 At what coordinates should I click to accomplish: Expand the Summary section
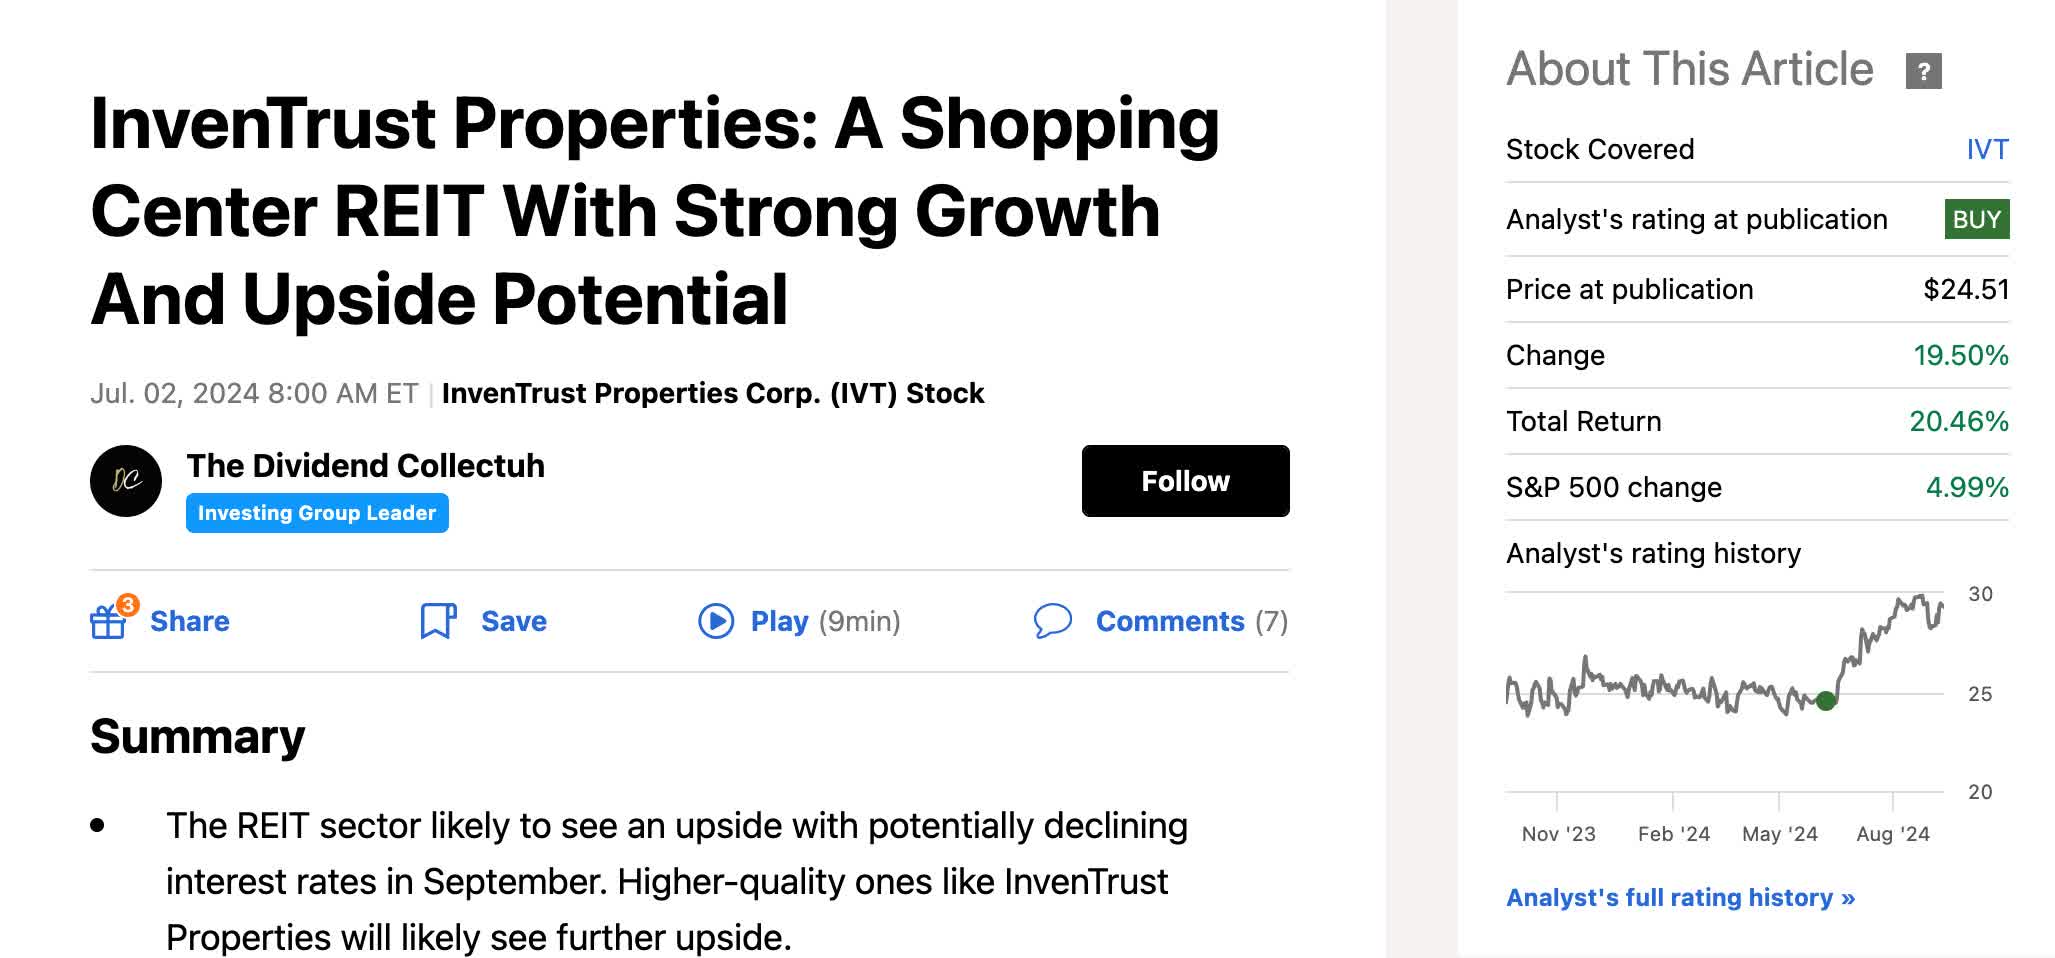(x=197, y=737)
